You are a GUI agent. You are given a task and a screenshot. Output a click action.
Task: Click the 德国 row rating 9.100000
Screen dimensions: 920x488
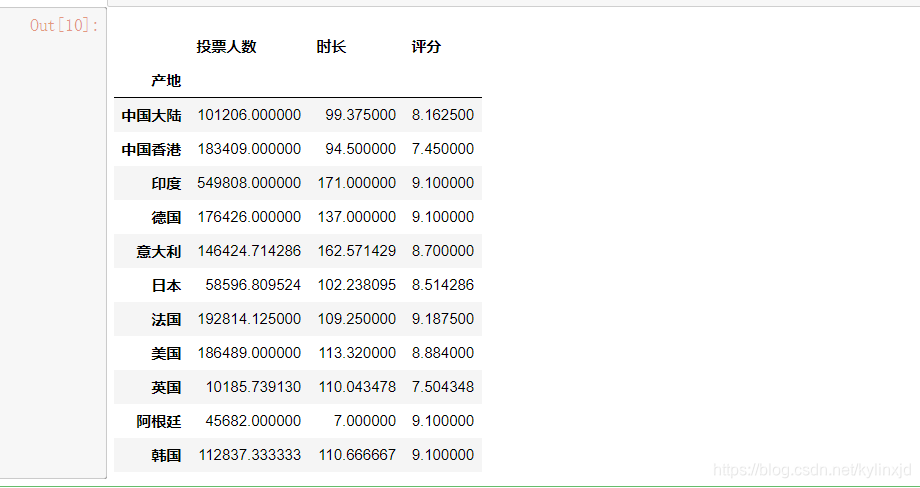(443, 217)
